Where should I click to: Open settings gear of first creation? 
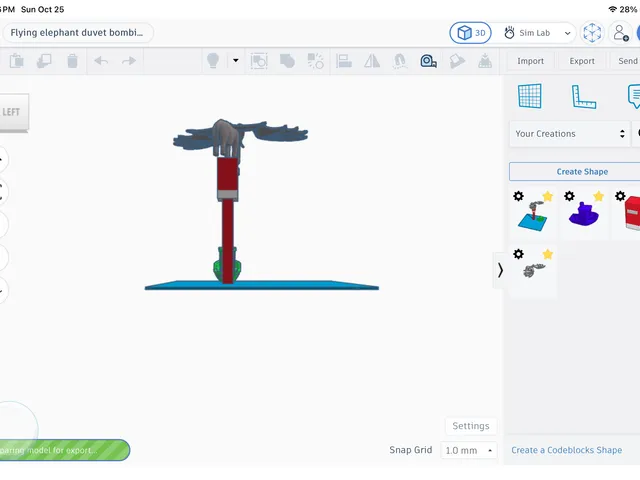[518, 196]
